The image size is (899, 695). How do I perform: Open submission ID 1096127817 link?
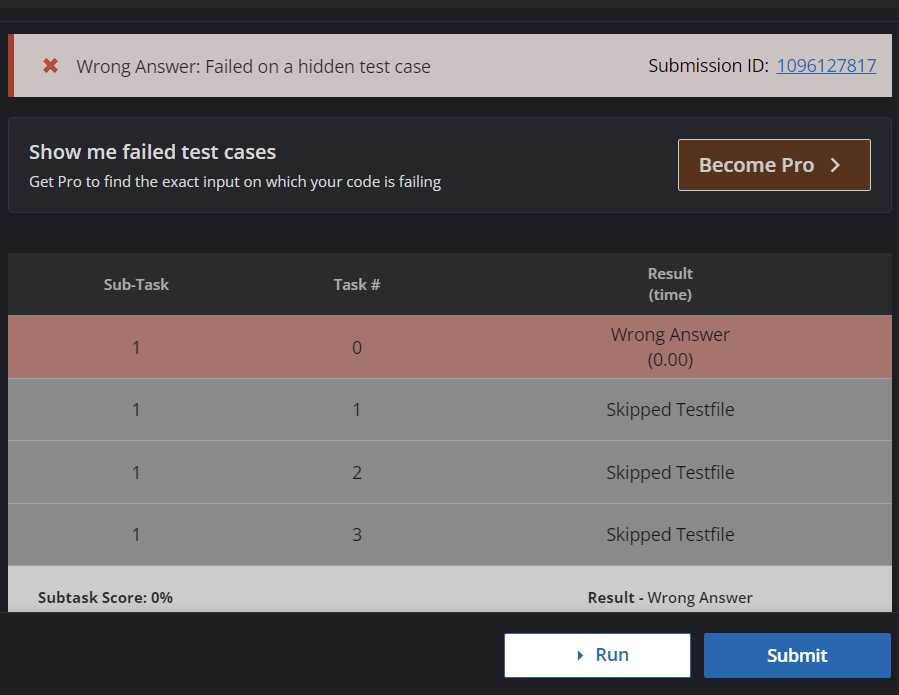click(x=826, y=66)
